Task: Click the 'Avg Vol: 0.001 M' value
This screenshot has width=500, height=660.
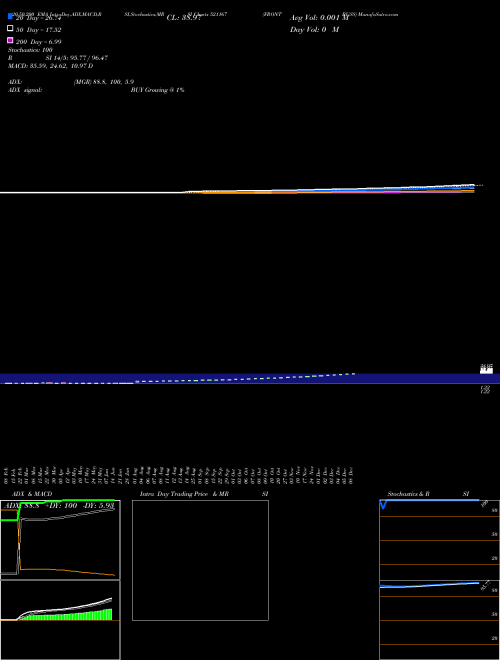Action: click(319, 18)
